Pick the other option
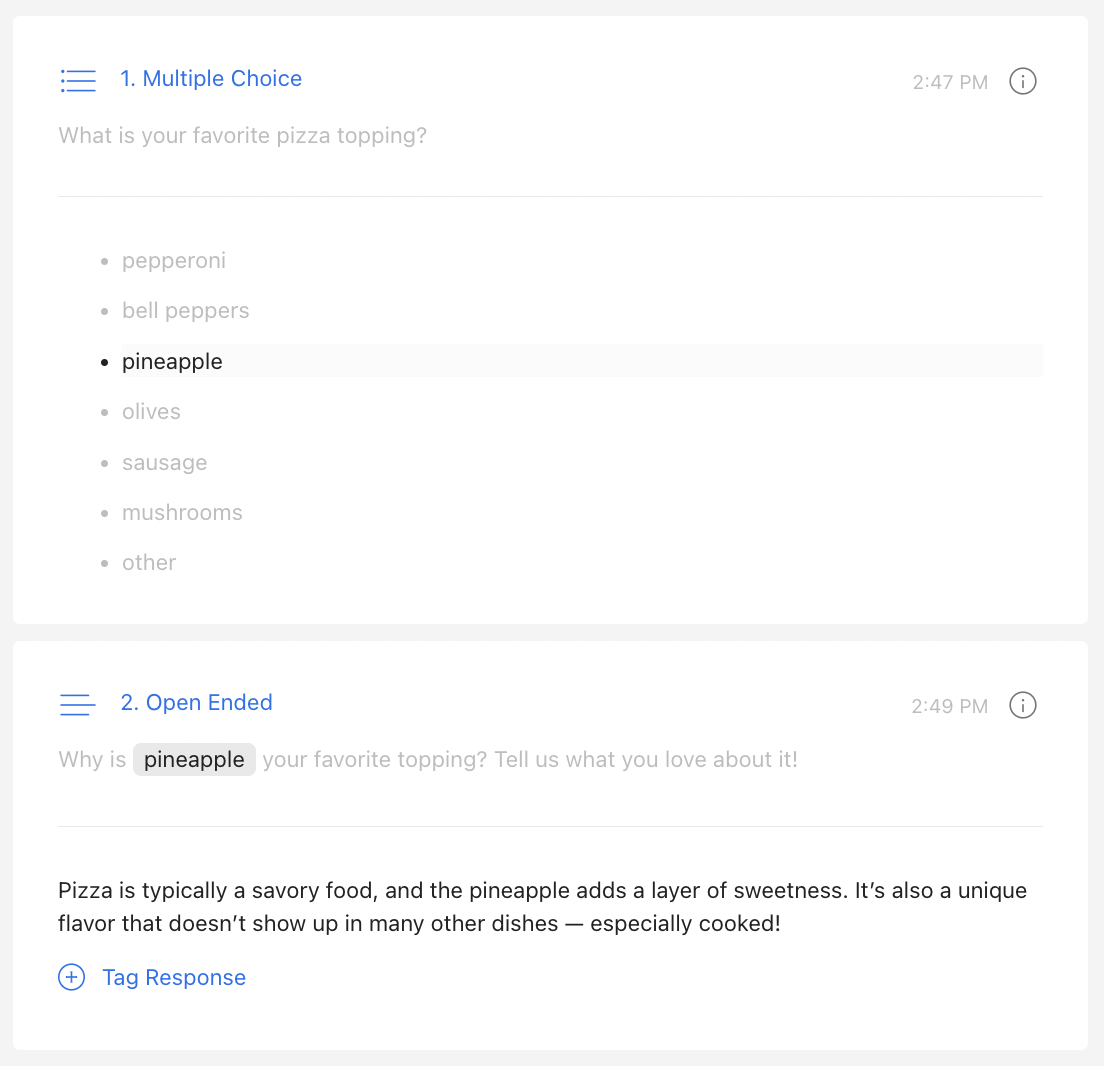Image resolution: width=1104 pixels, height=1066 pixels. click(x=149, y=563)
